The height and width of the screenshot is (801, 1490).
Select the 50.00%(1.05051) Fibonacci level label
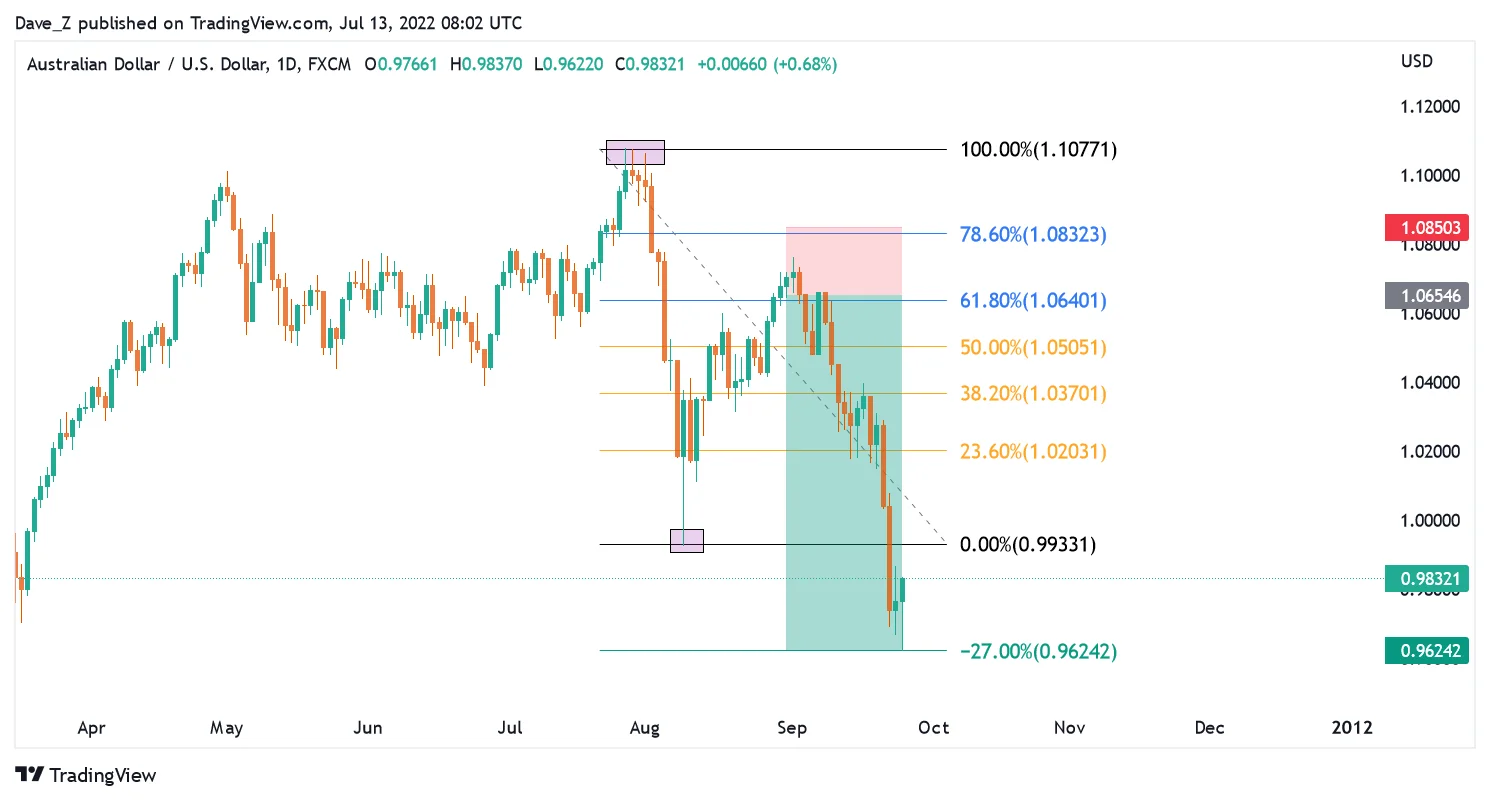(1033, 348)
